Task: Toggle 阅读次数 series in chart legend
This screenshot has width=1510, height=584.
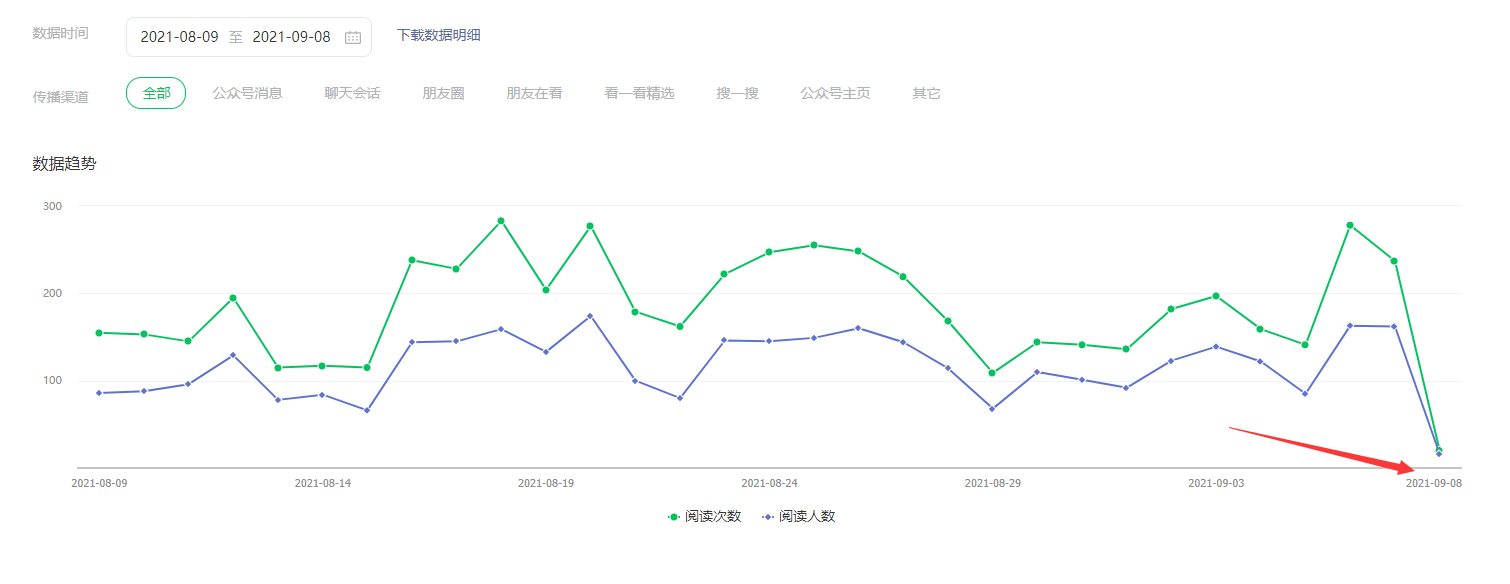Action: 704,517
